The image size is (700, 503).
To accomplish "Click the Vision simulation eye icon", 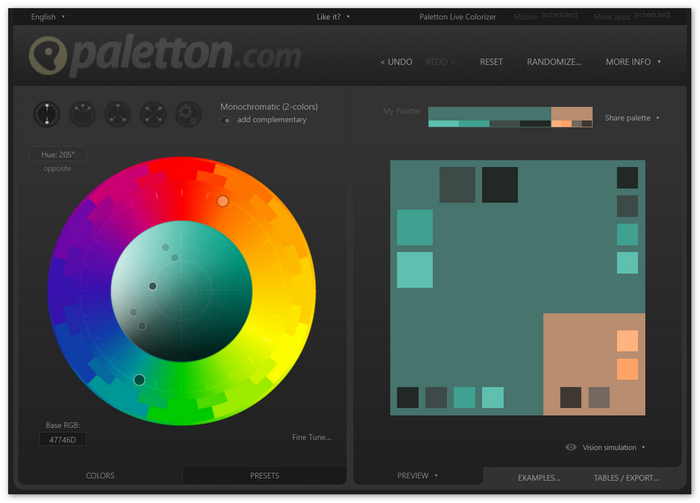I will point(571,447).
